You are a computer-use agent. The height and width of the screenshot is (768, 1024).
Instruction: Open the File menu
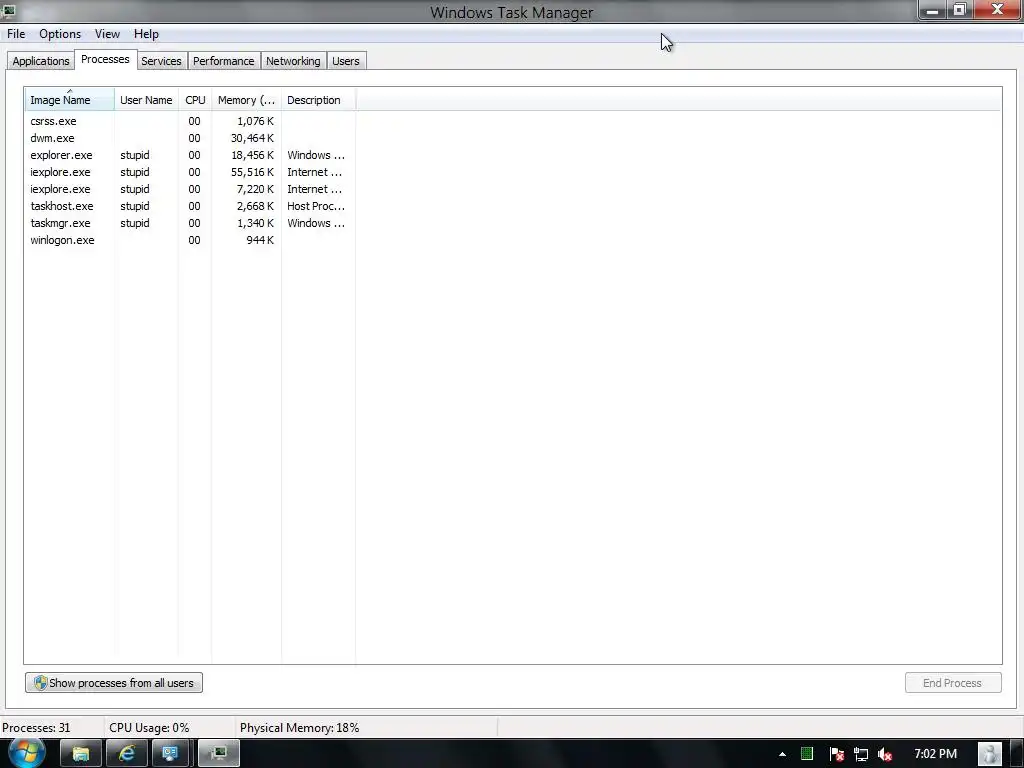pyautogui.click(x=16, y=34)
